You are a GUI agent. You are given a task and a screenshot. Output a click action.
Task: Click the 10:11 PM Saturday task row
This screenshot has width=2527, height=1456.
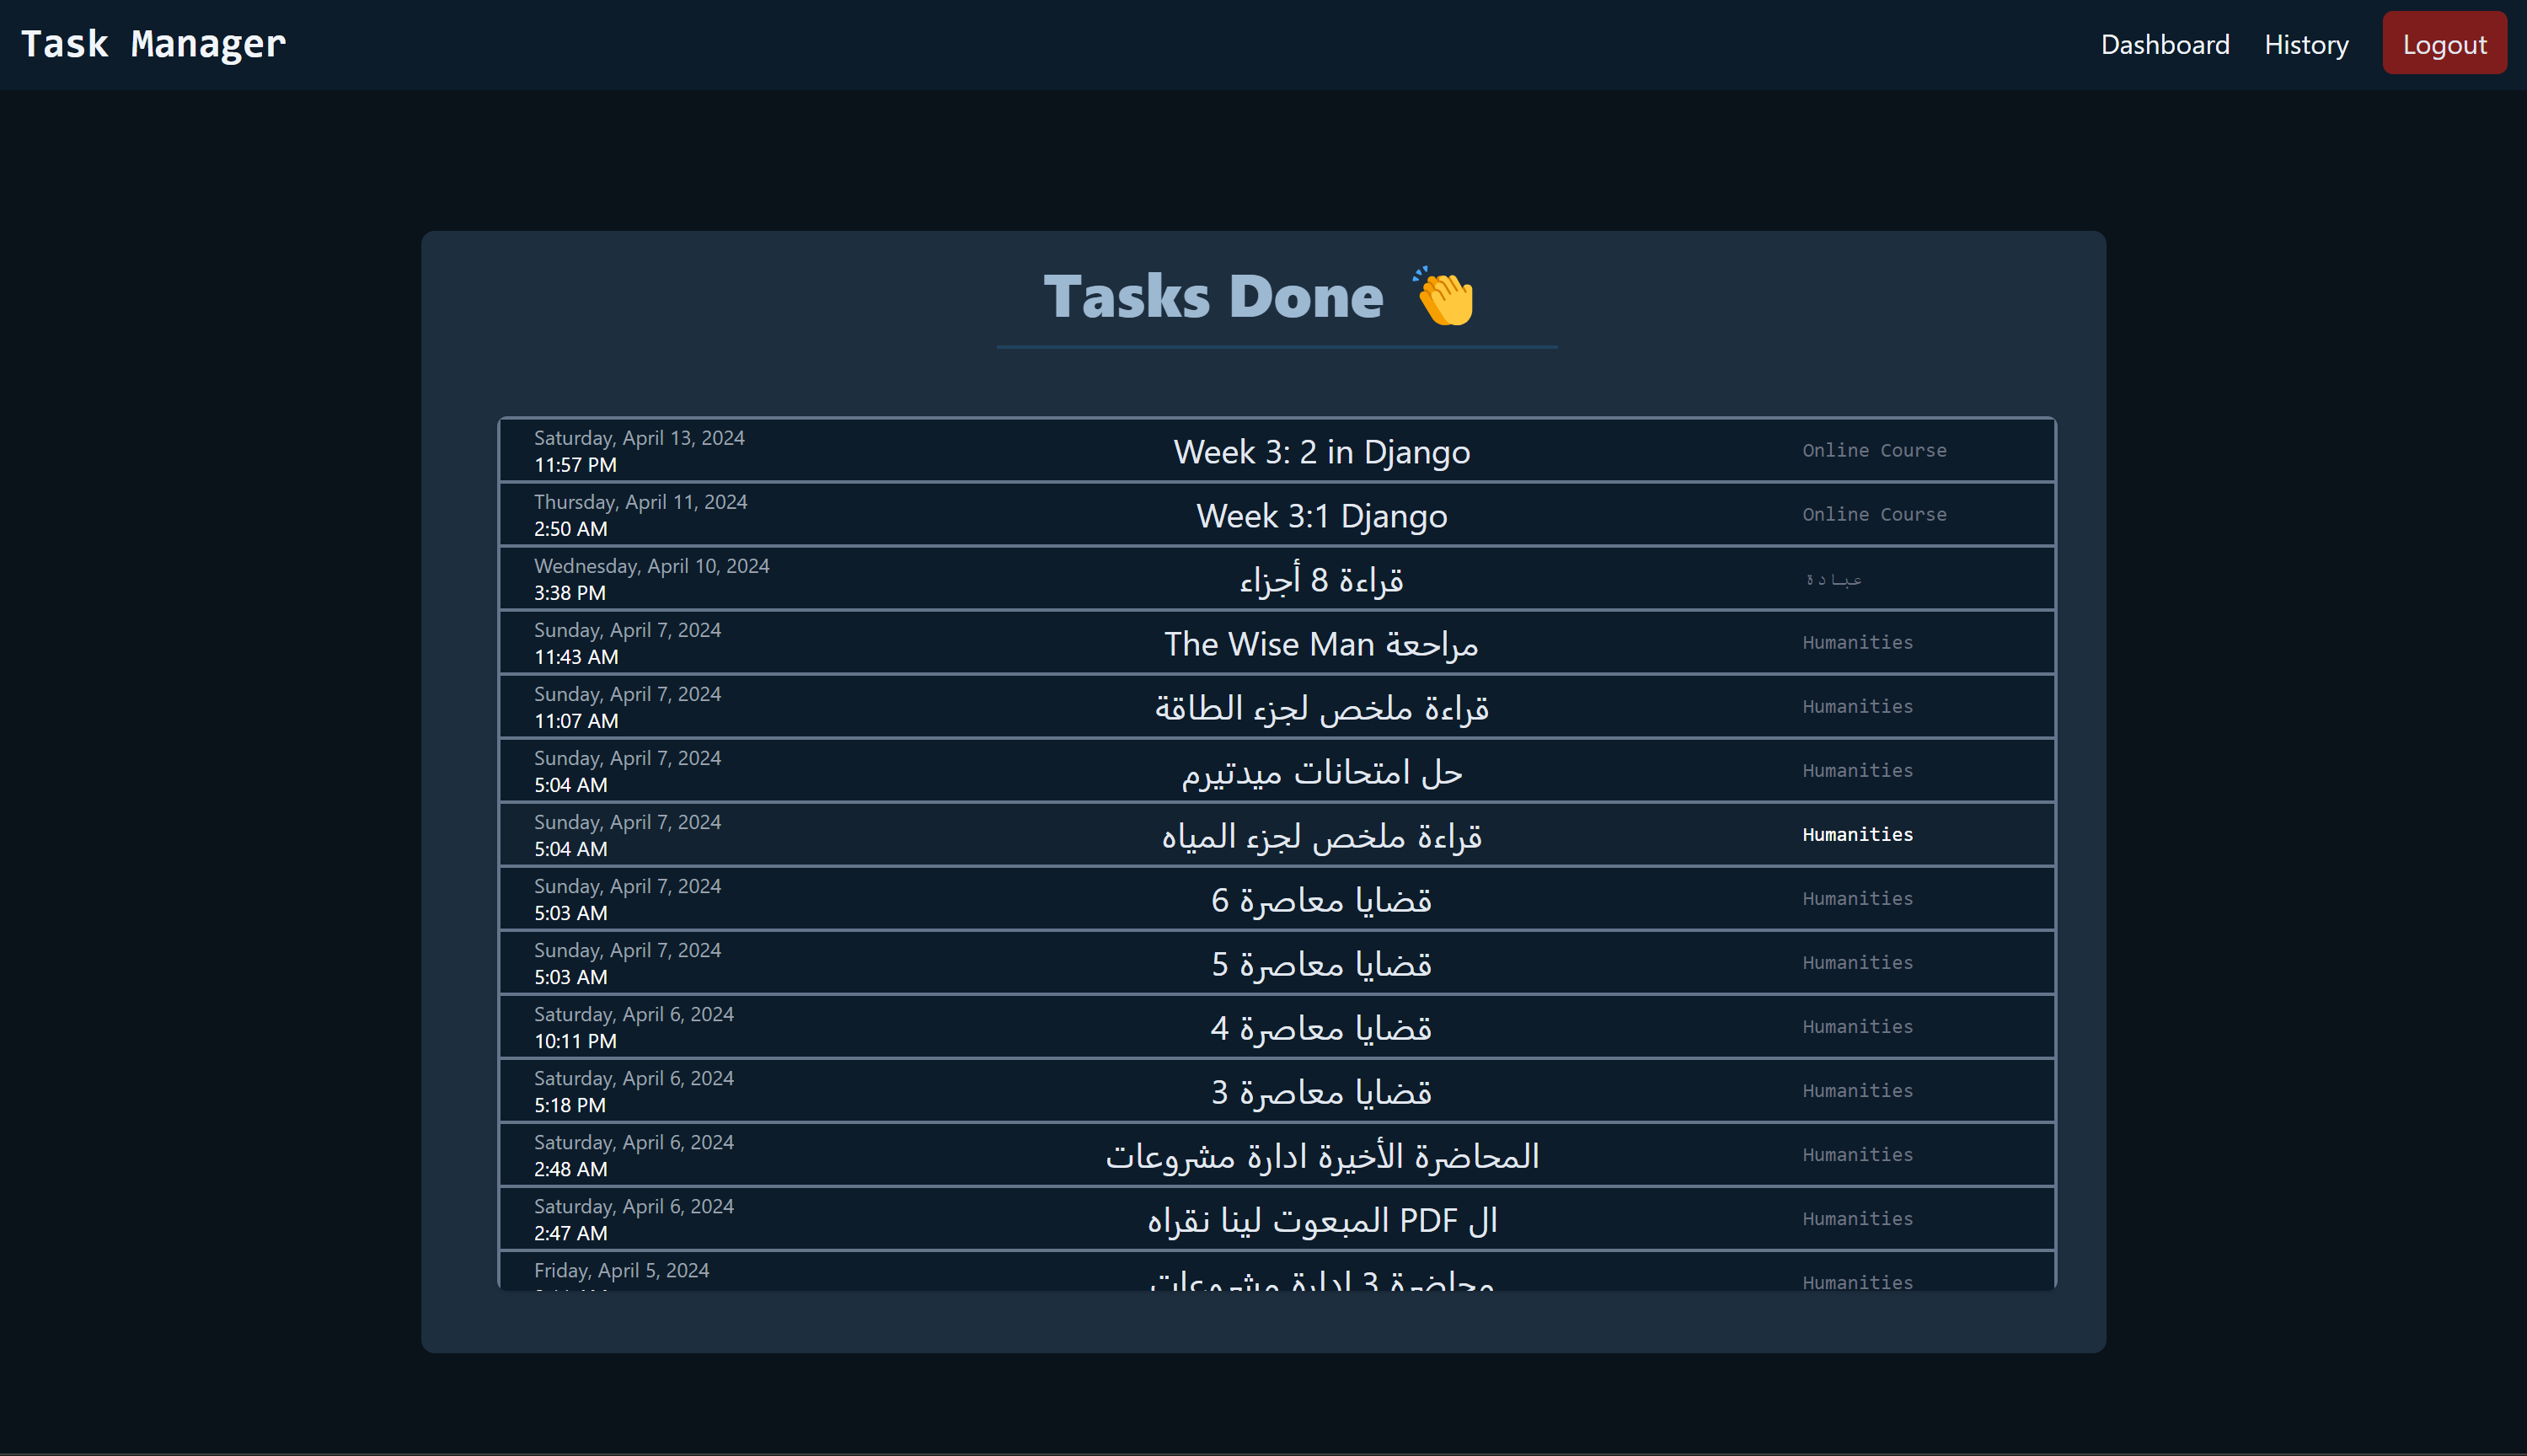point(1320,1028)
